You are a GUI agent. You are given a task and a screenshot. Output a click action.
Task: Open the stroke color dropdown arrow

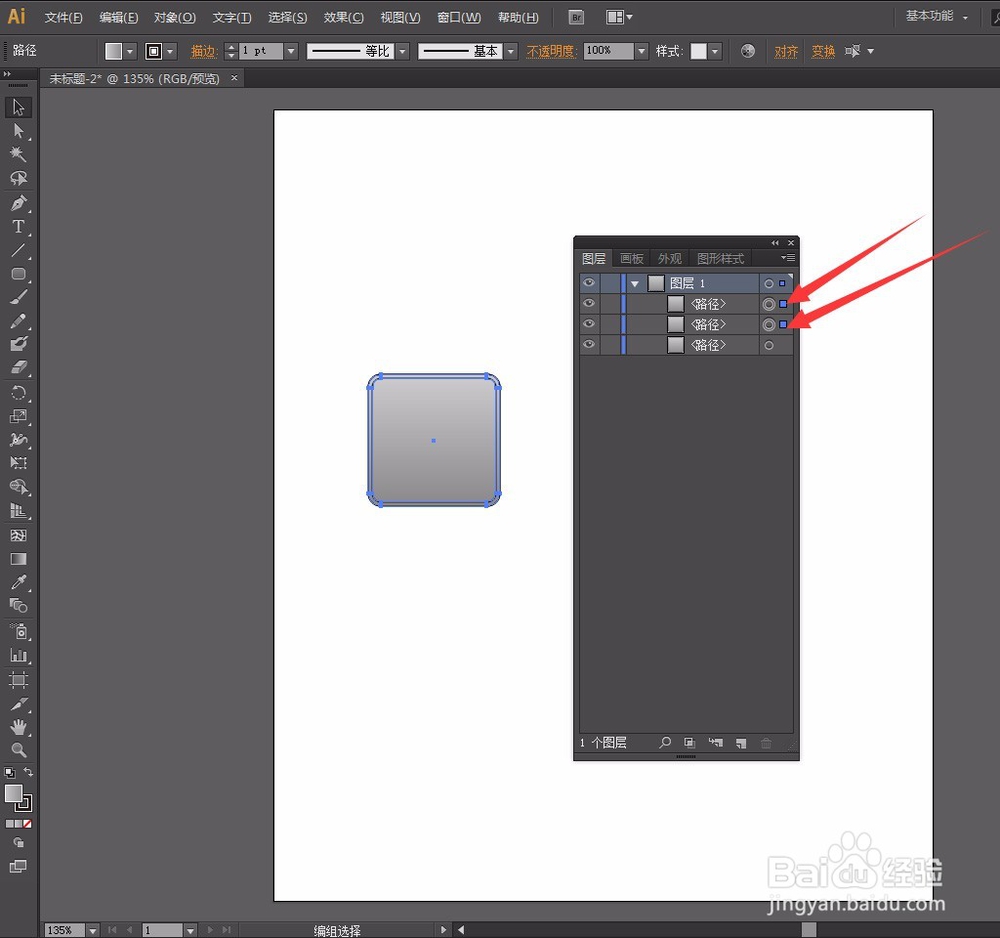[170, 51]
